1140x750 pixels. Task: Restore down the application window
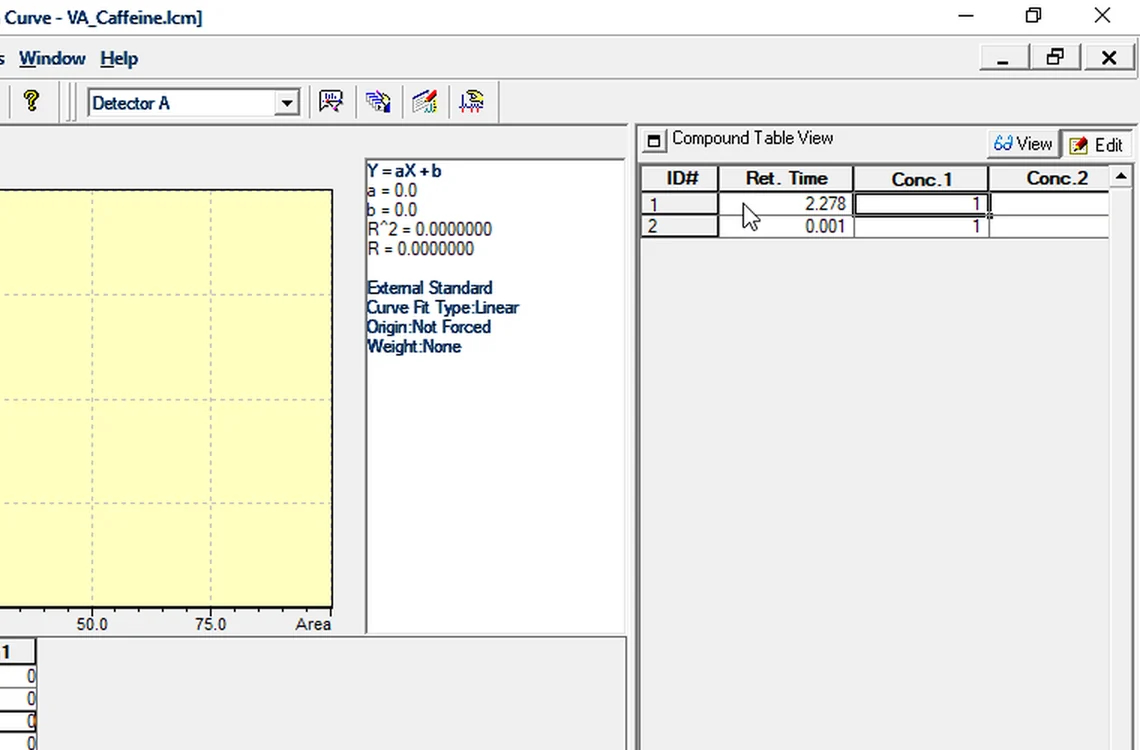point(1033,16)
